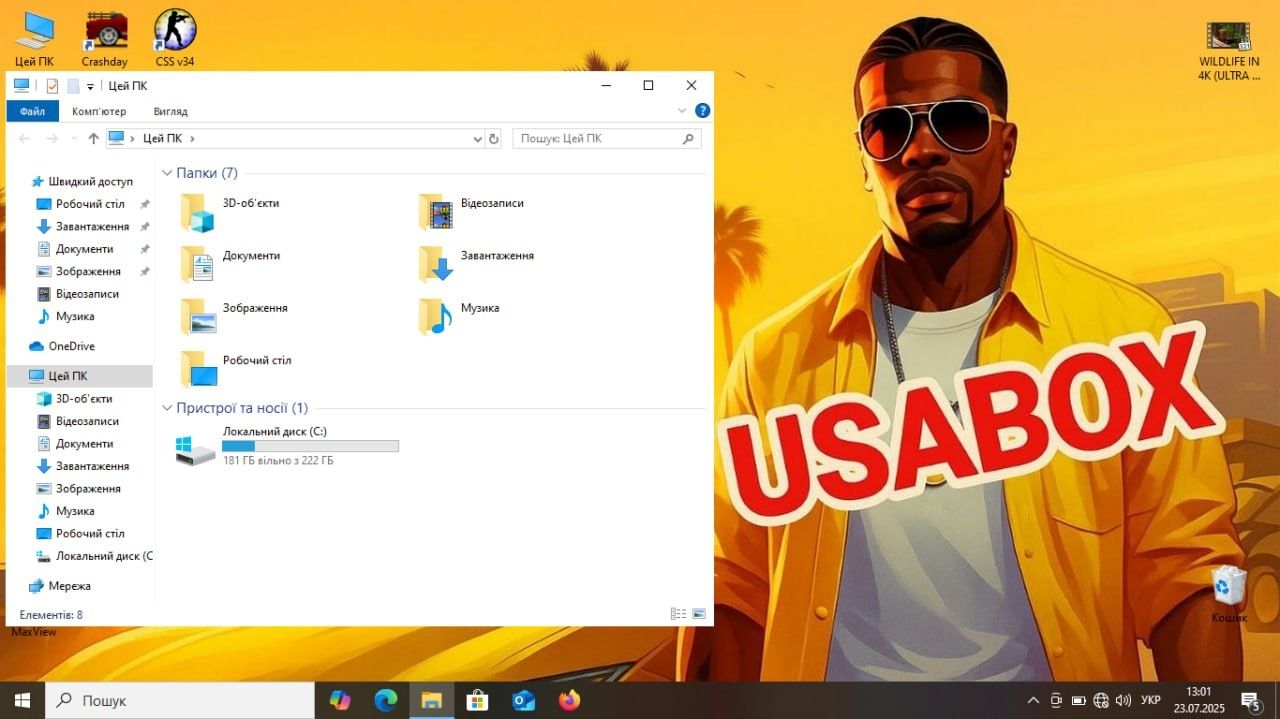Open the root breadcrumb chevron before Цей ПК
This screenshot has width=1280, height=719.
click(133, 139)
